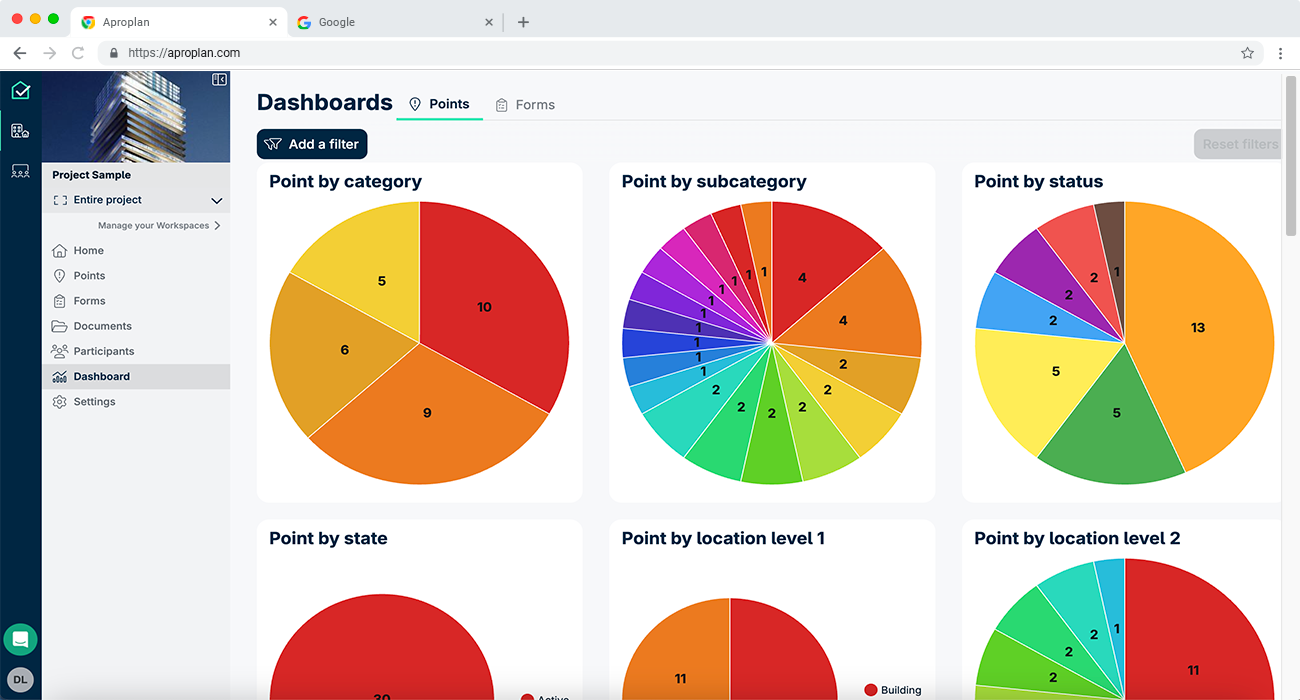Expand Manage your Workspaces chevron

point(217,226)
